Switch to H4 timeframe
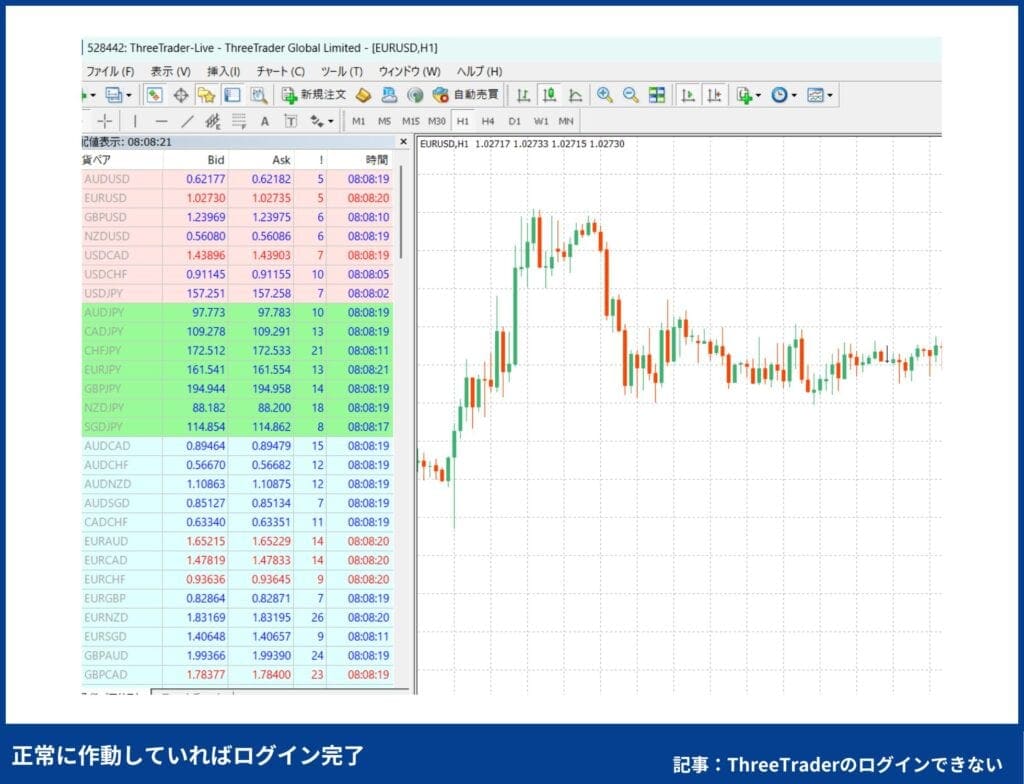The image size is (1024, 784). point(488,121)
